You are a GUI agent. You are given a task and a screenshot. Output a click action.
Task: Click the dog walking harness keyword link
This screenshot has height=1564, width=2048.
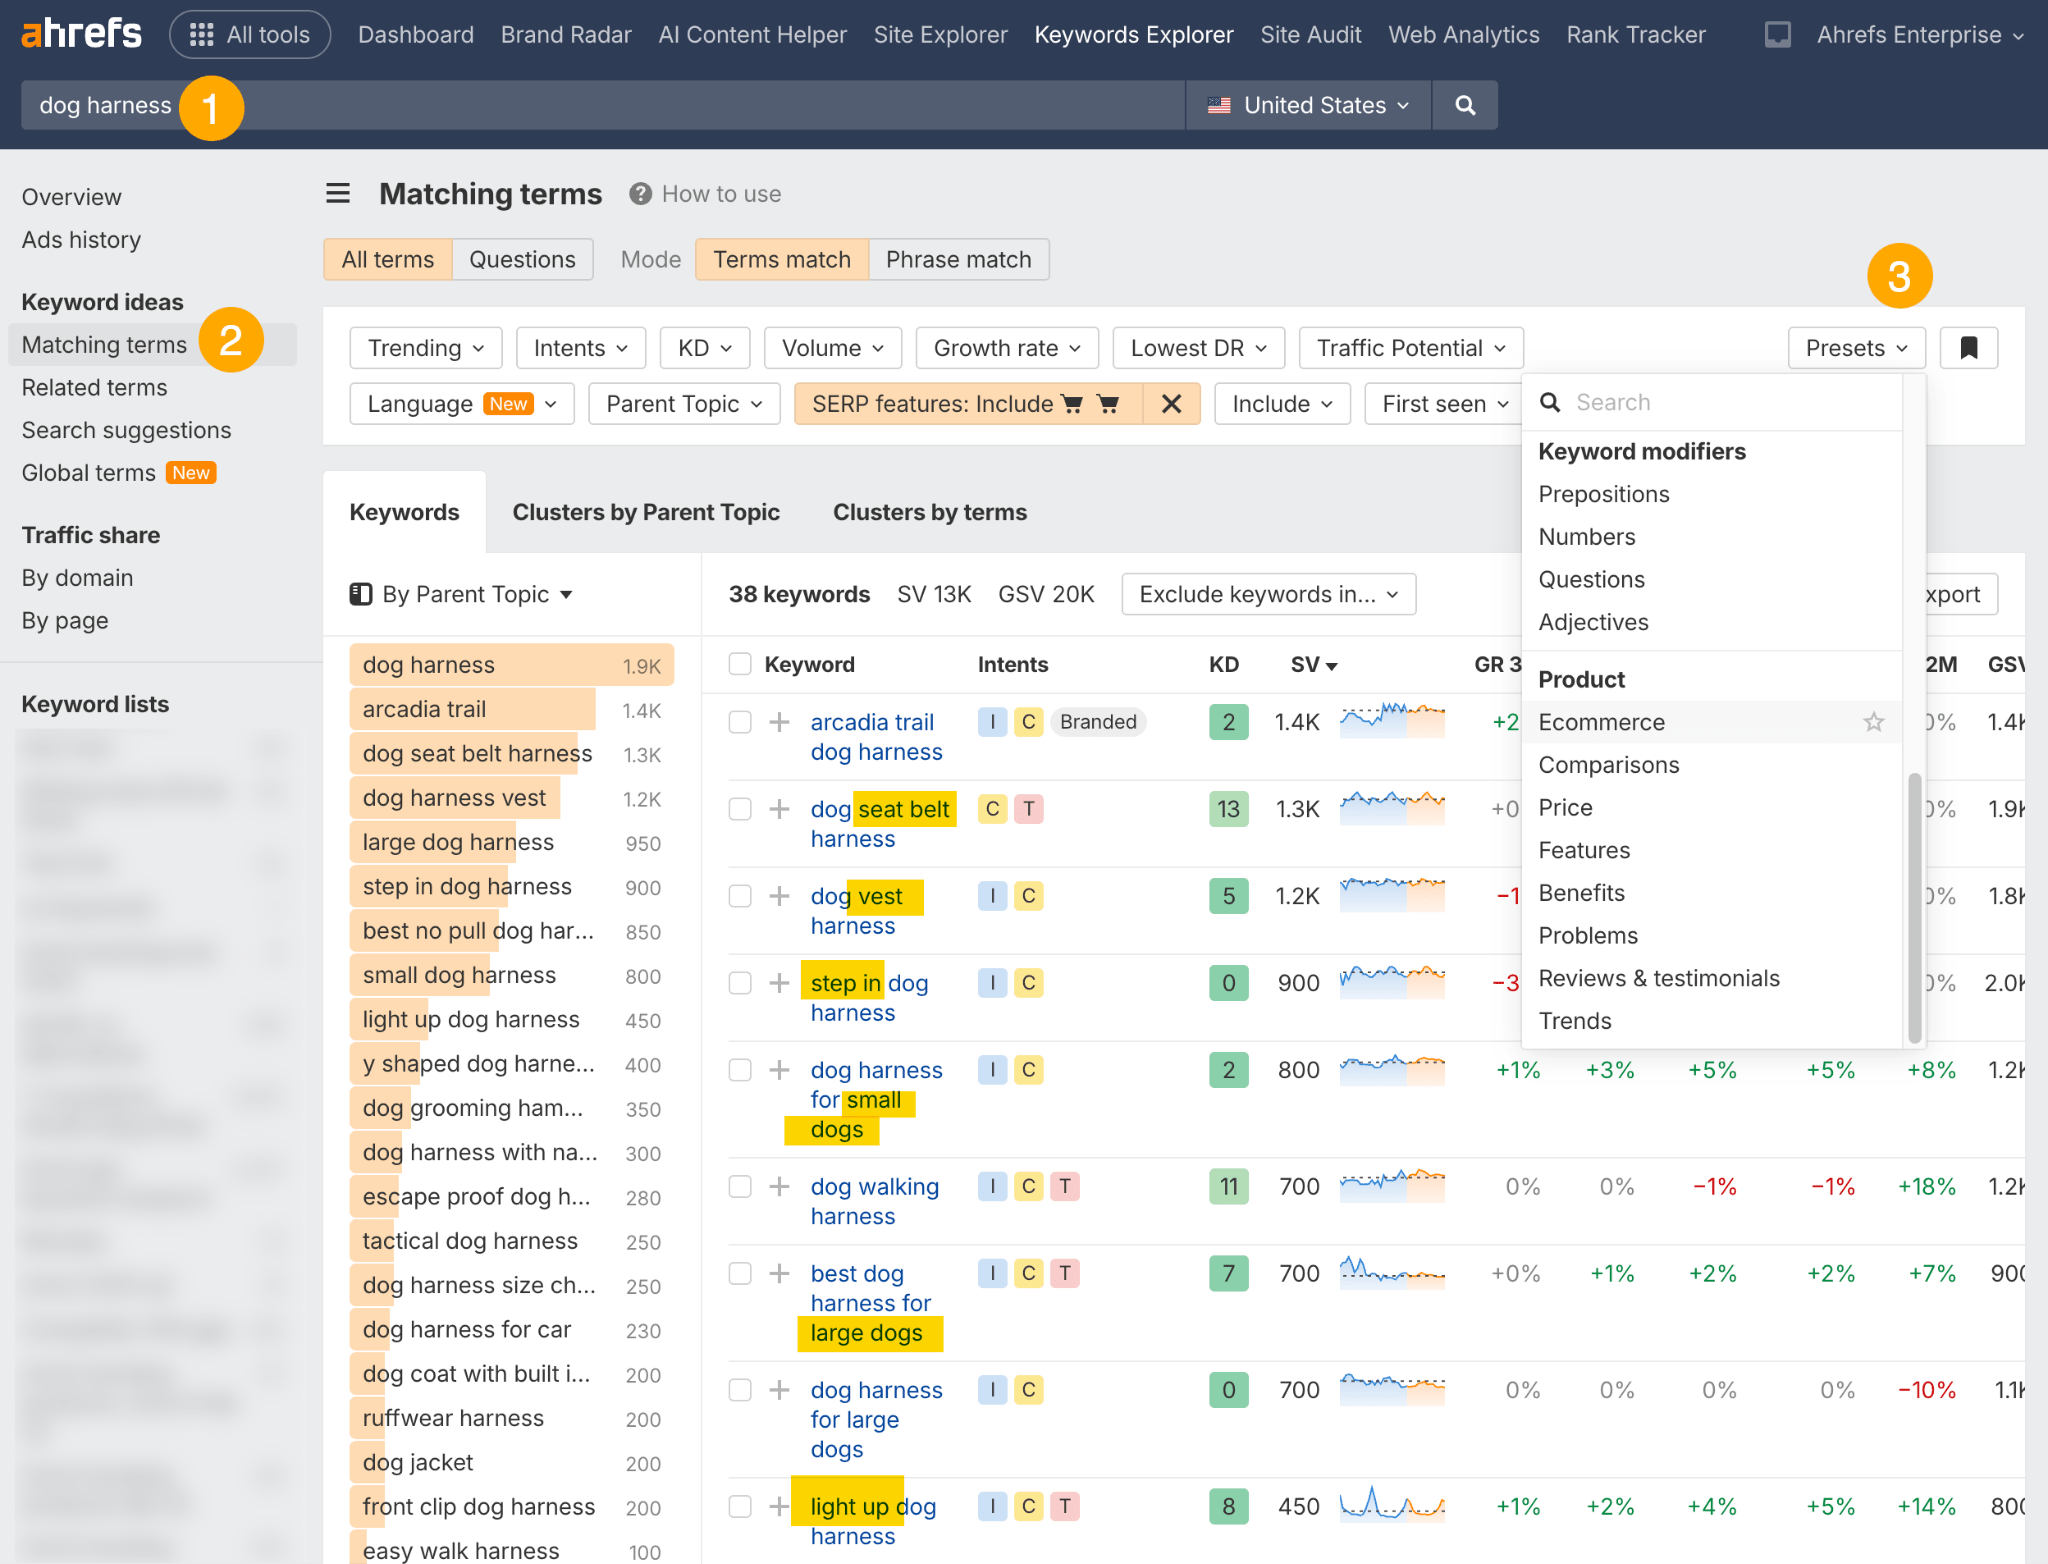pos(874,1201)
